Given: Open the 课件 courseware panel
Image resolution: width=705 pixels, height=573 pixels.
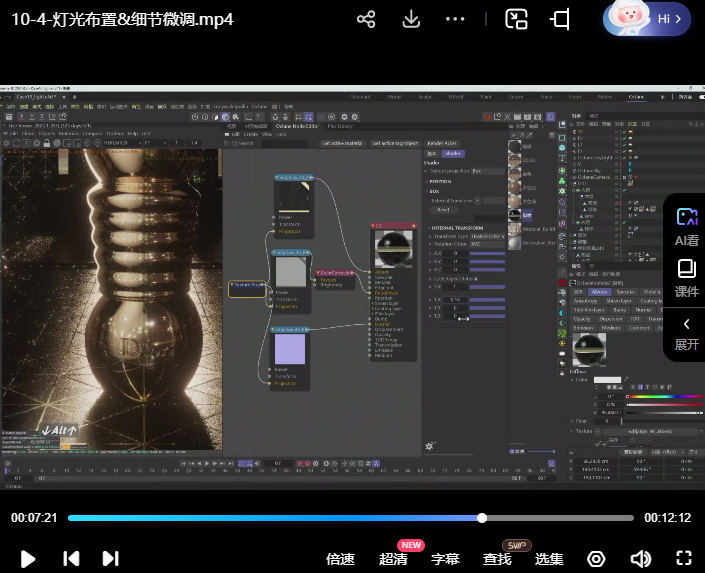Looking at the screenshot, I should tap(686, 278).
